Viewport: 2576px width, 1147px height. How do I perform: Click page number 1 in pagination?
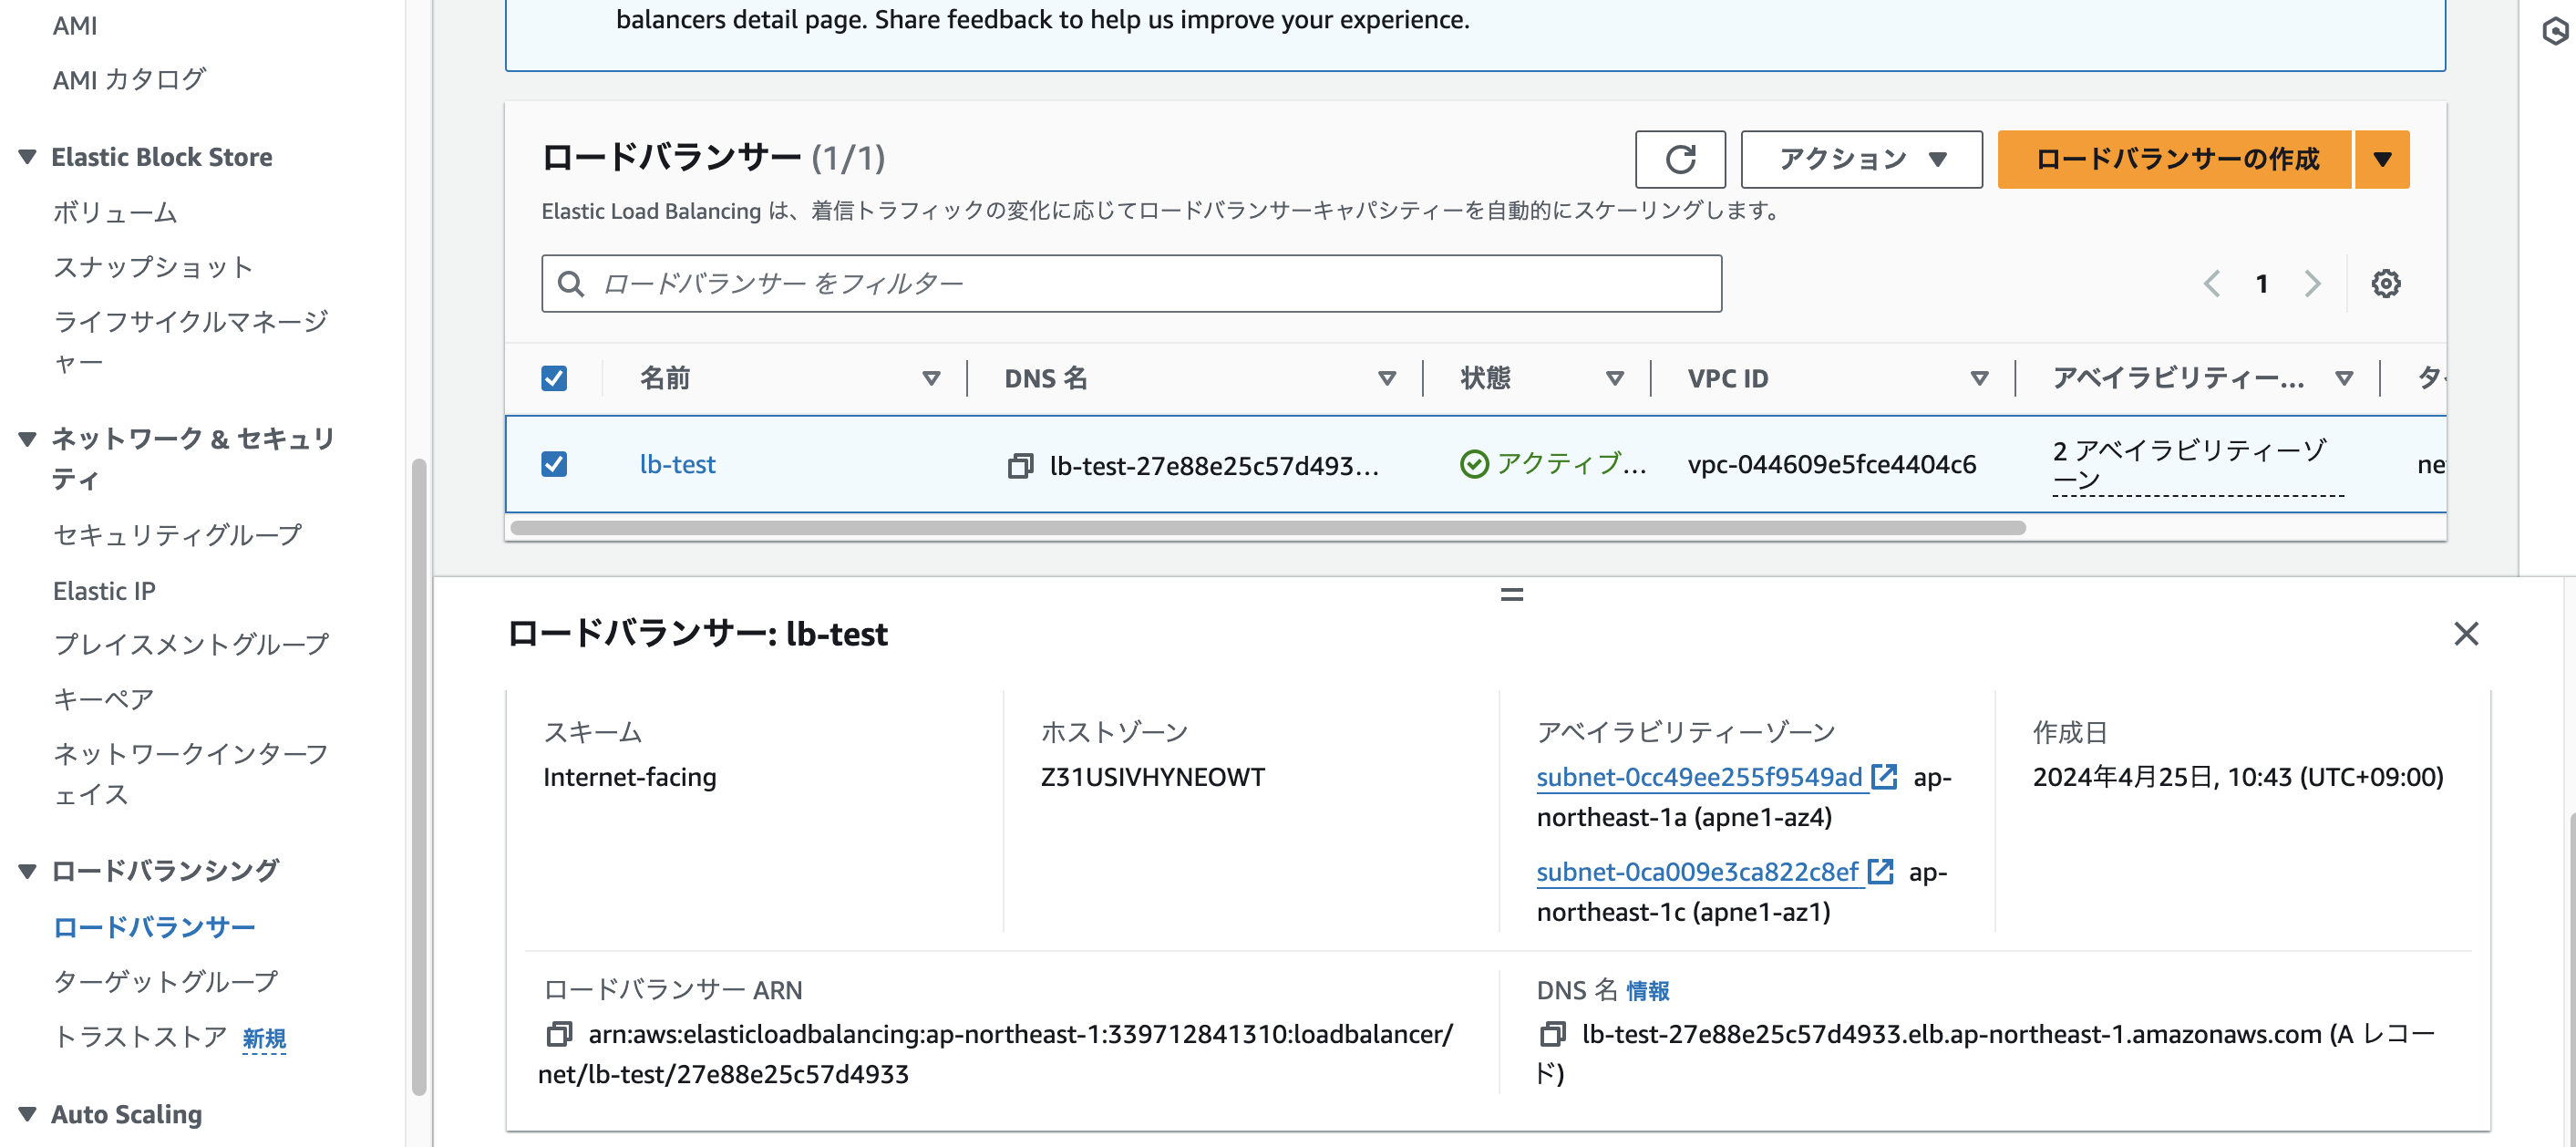tap(2261, 284)
